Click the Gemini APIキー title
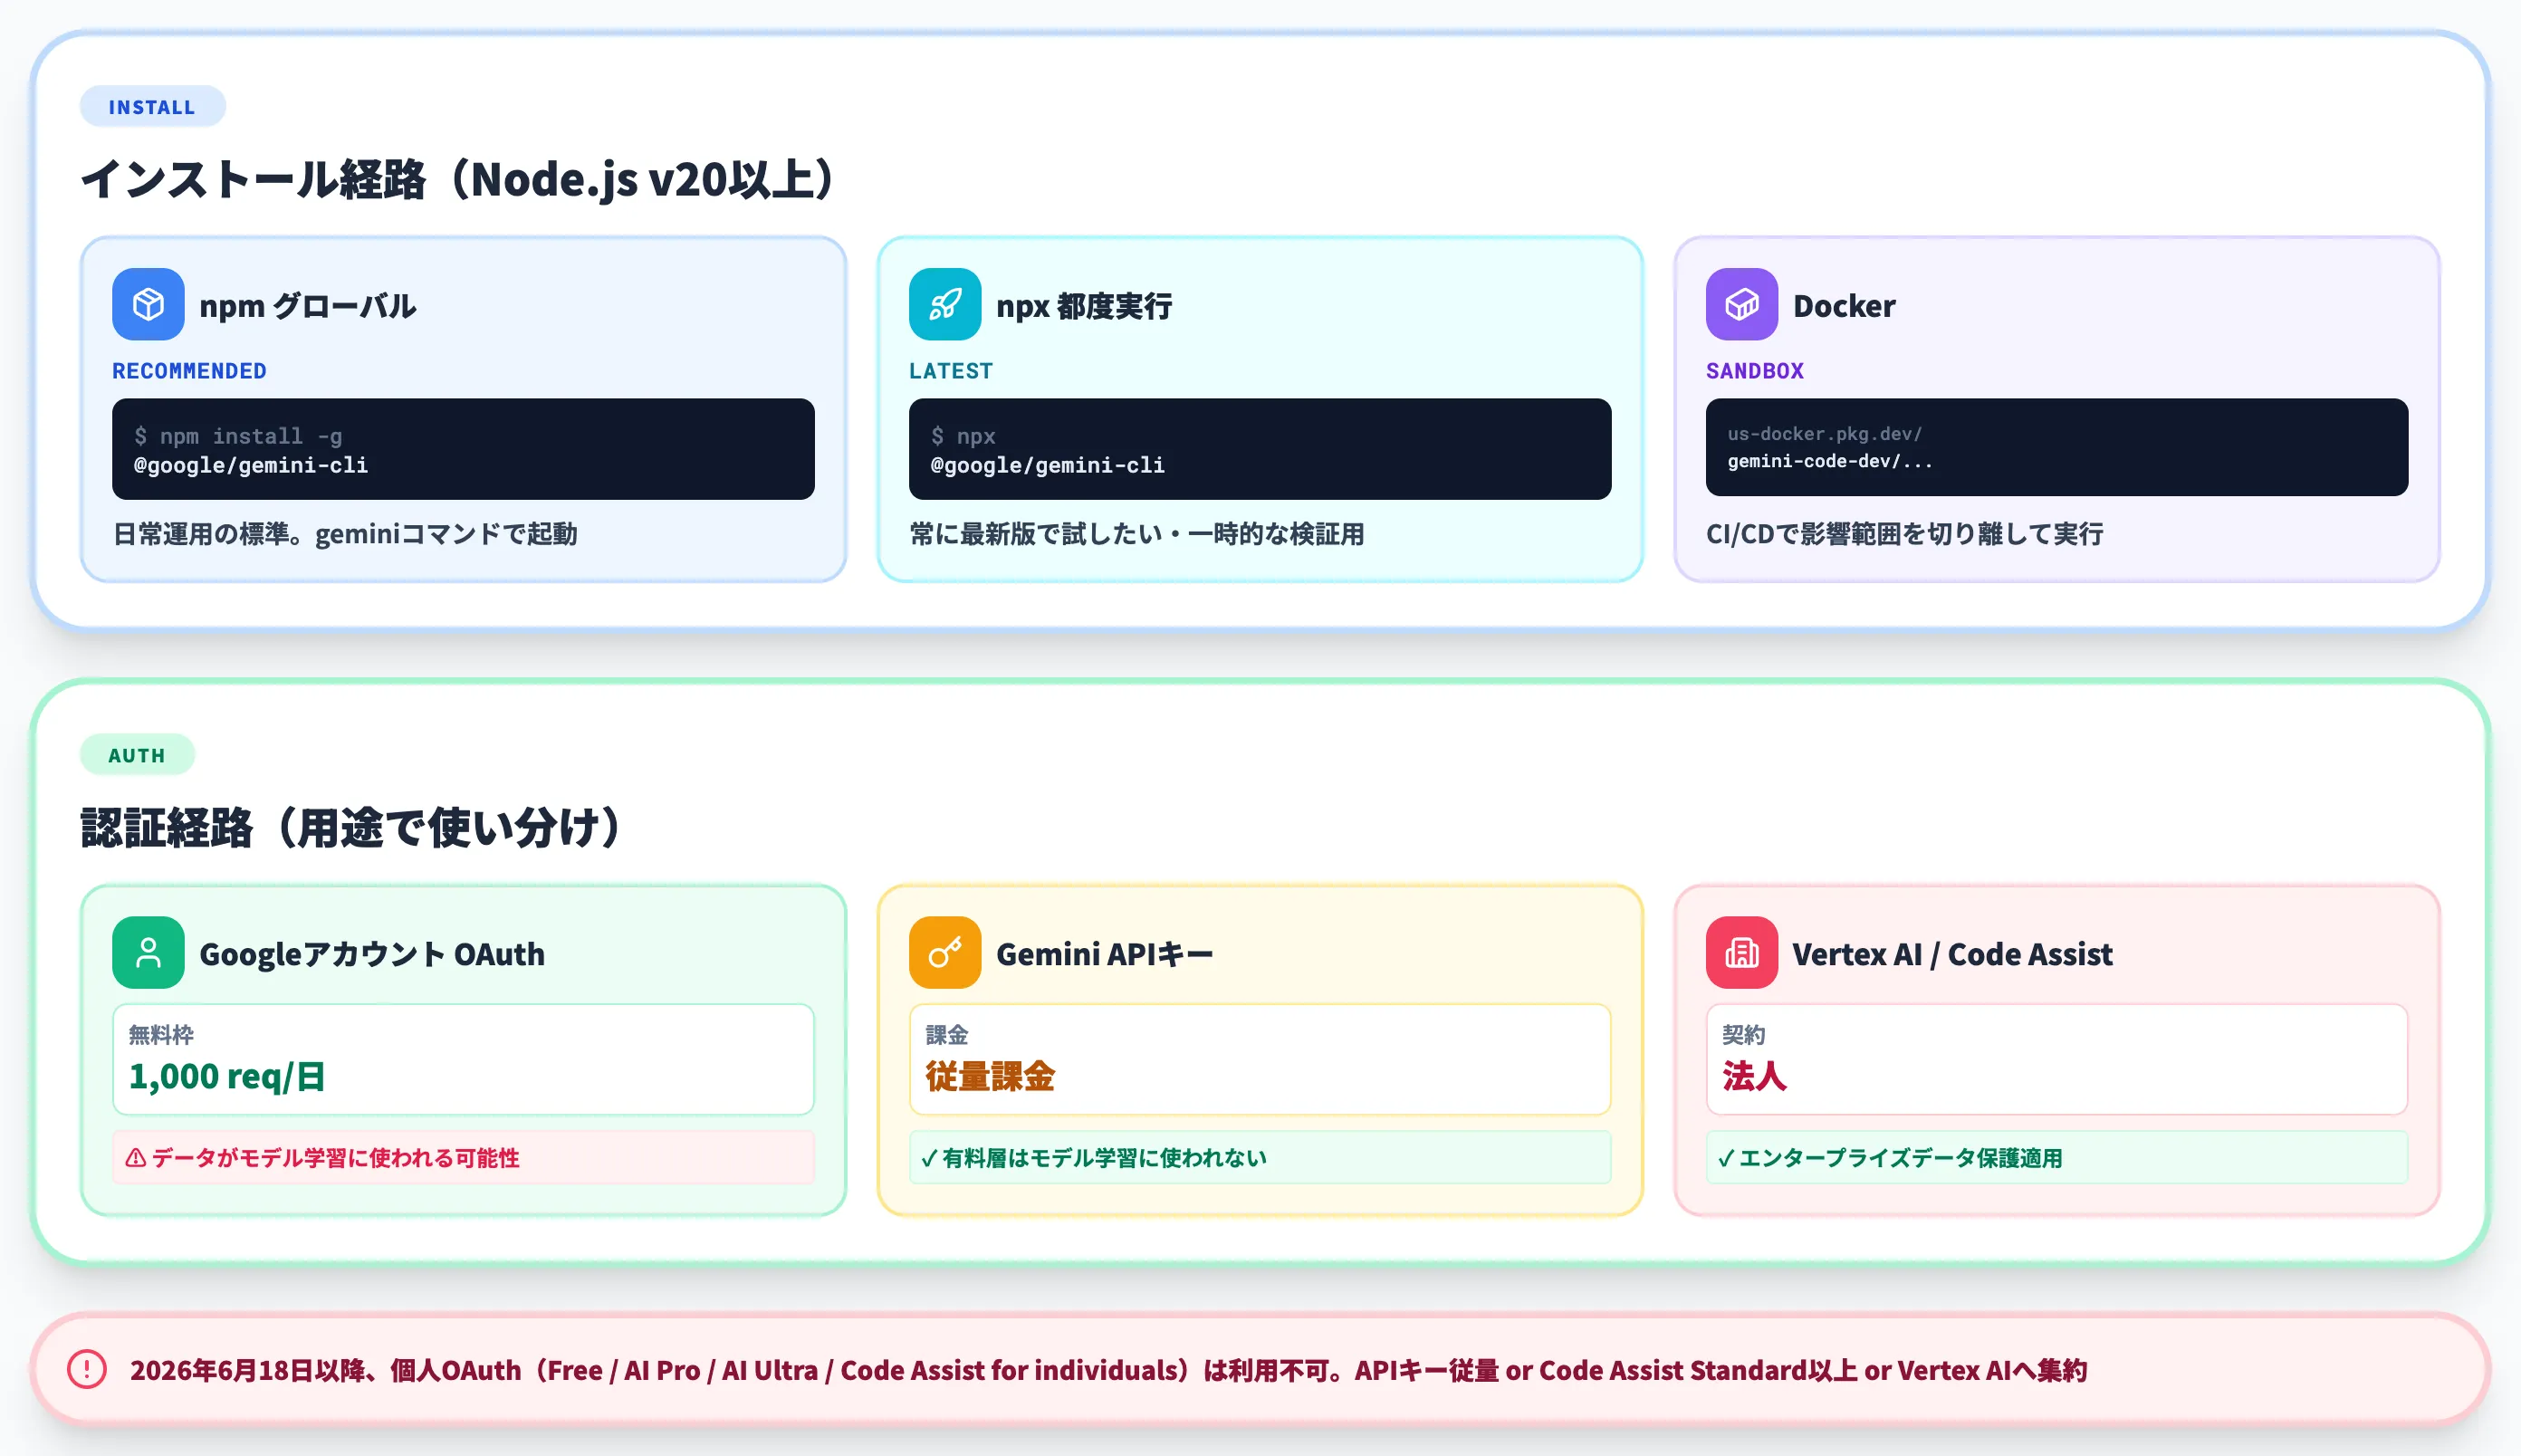 1105,954
